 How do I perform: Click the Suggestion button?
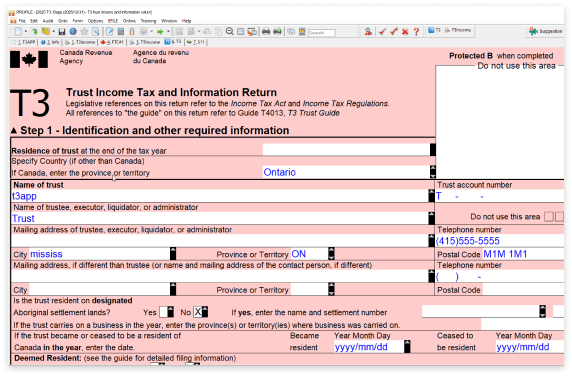click(545, 31)
